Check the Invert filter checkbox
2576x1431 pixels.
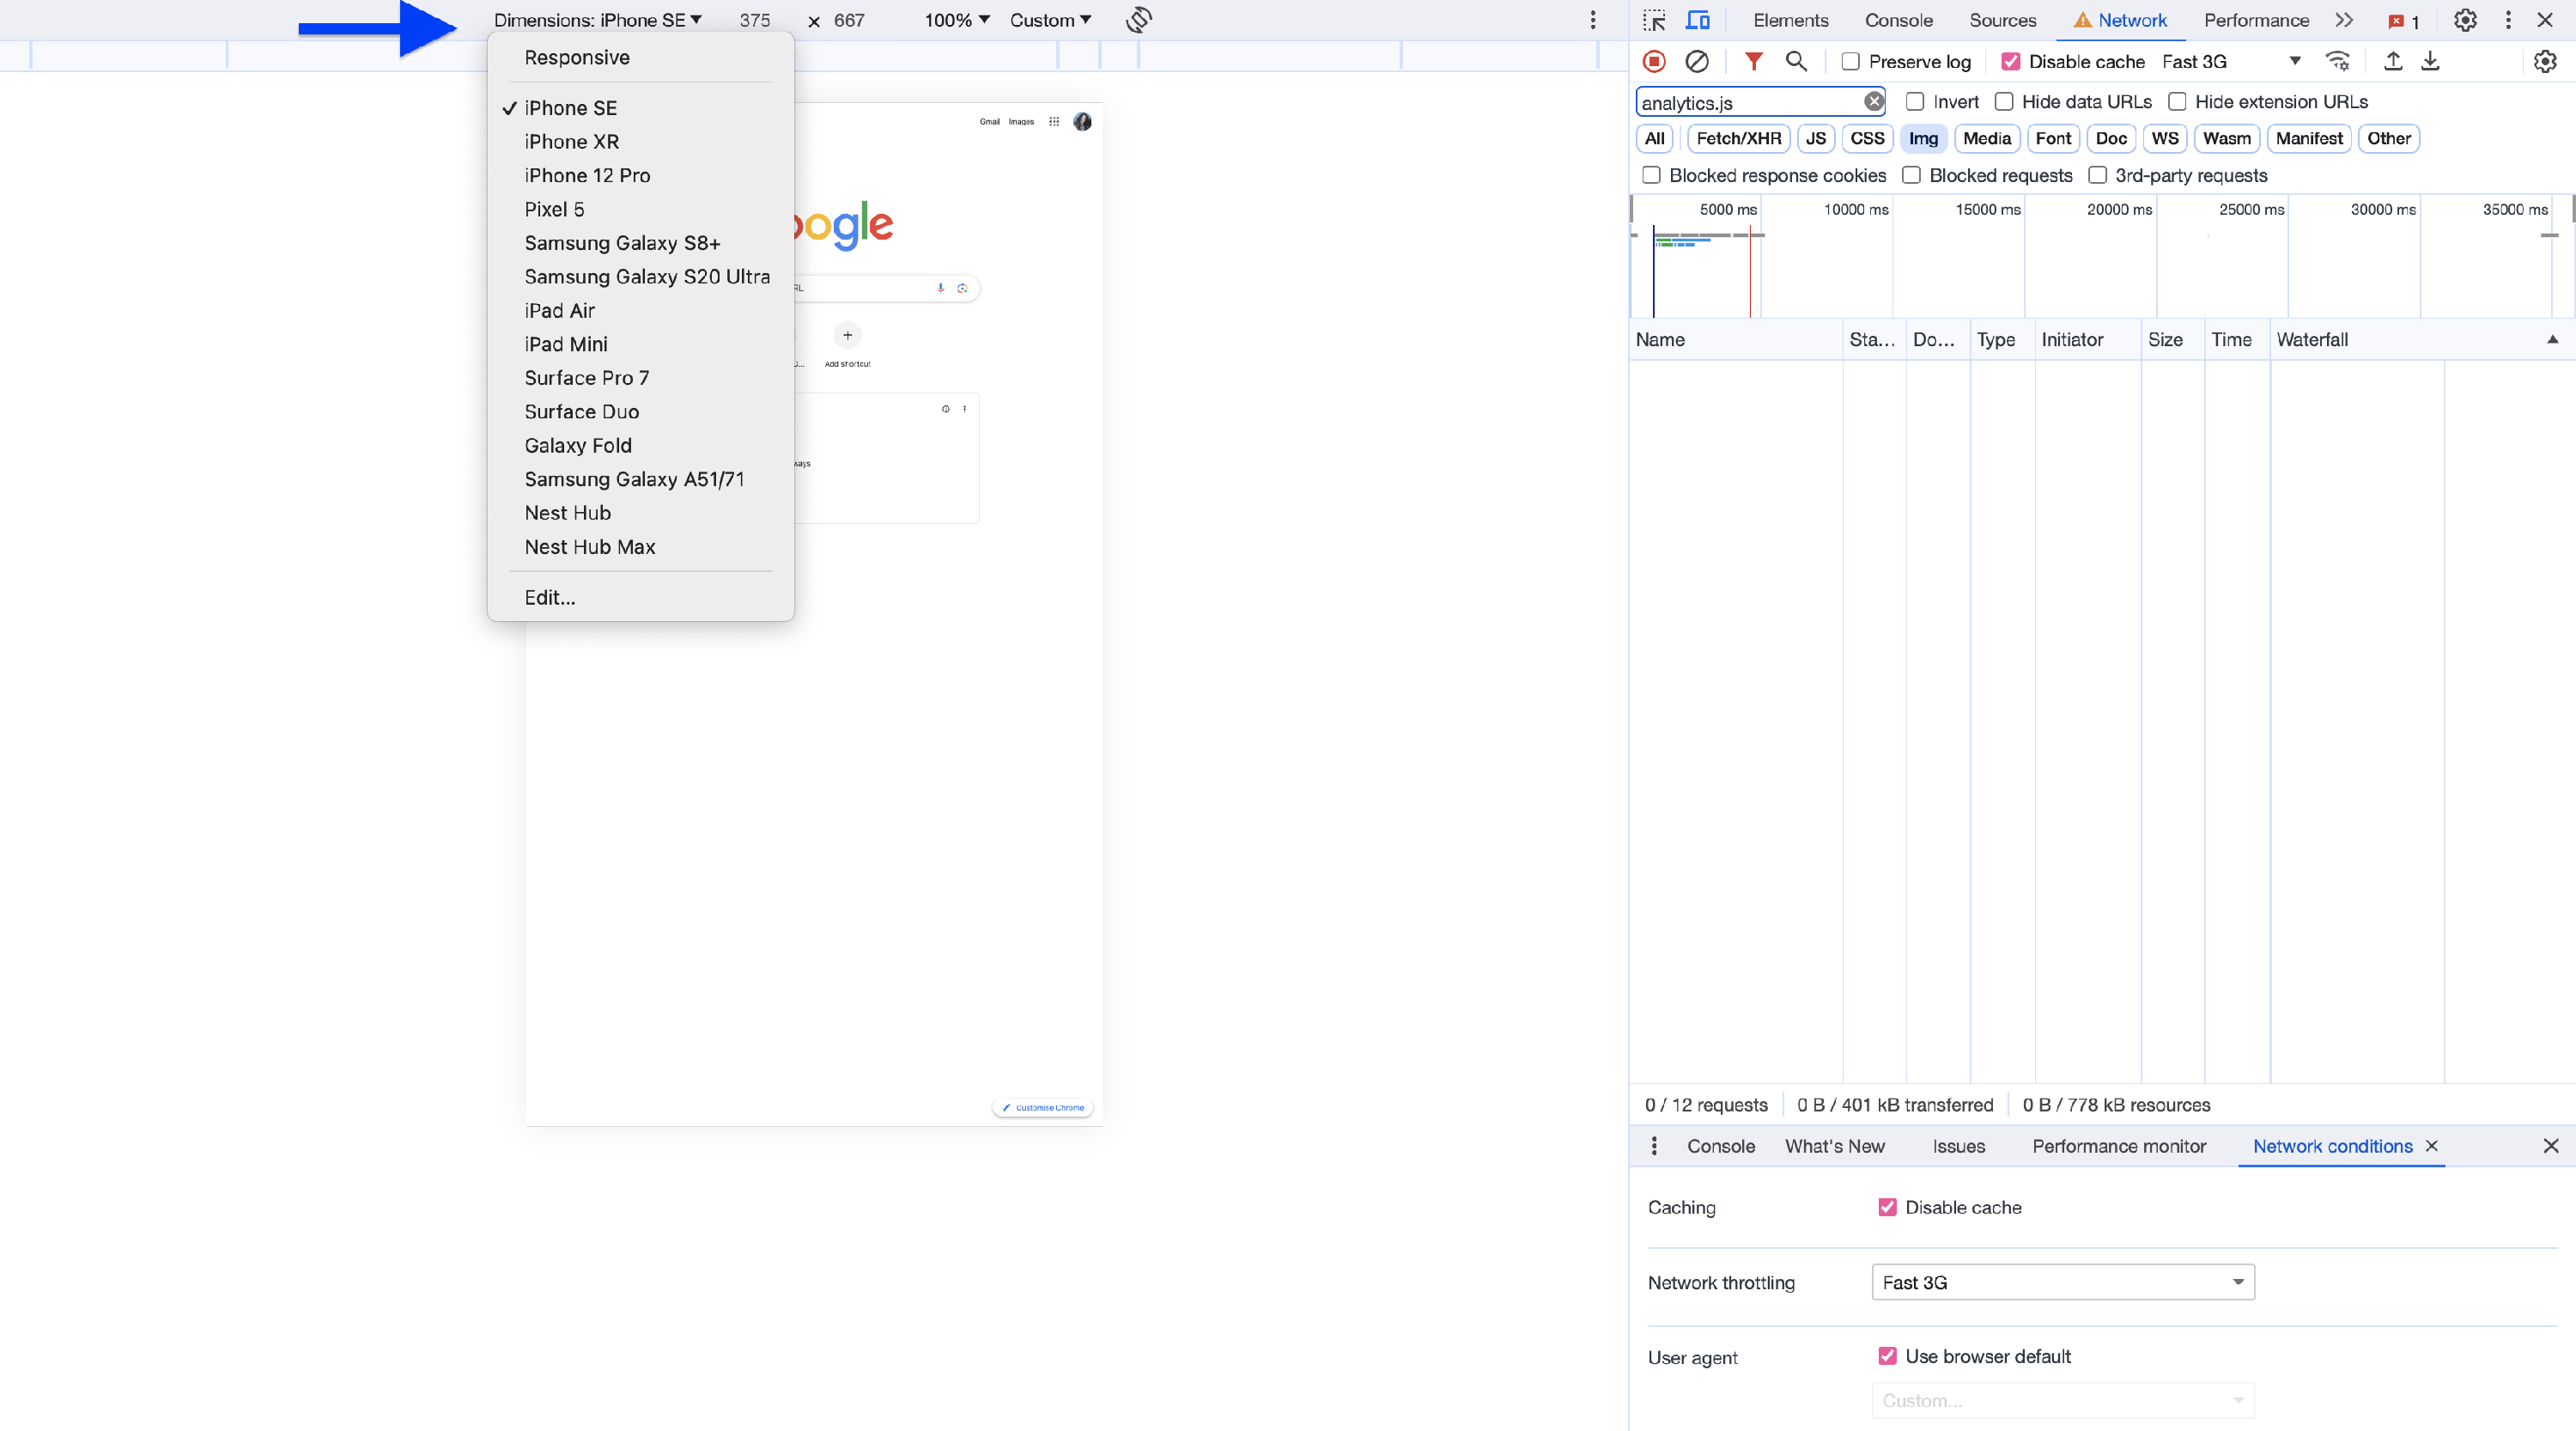point(1915,102)
